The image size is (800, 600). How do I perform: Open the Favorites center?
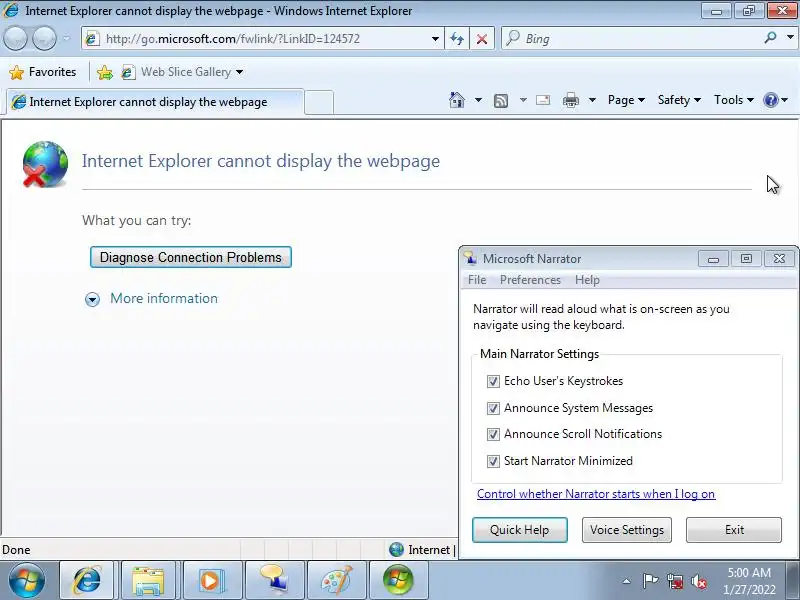(42, 72)
